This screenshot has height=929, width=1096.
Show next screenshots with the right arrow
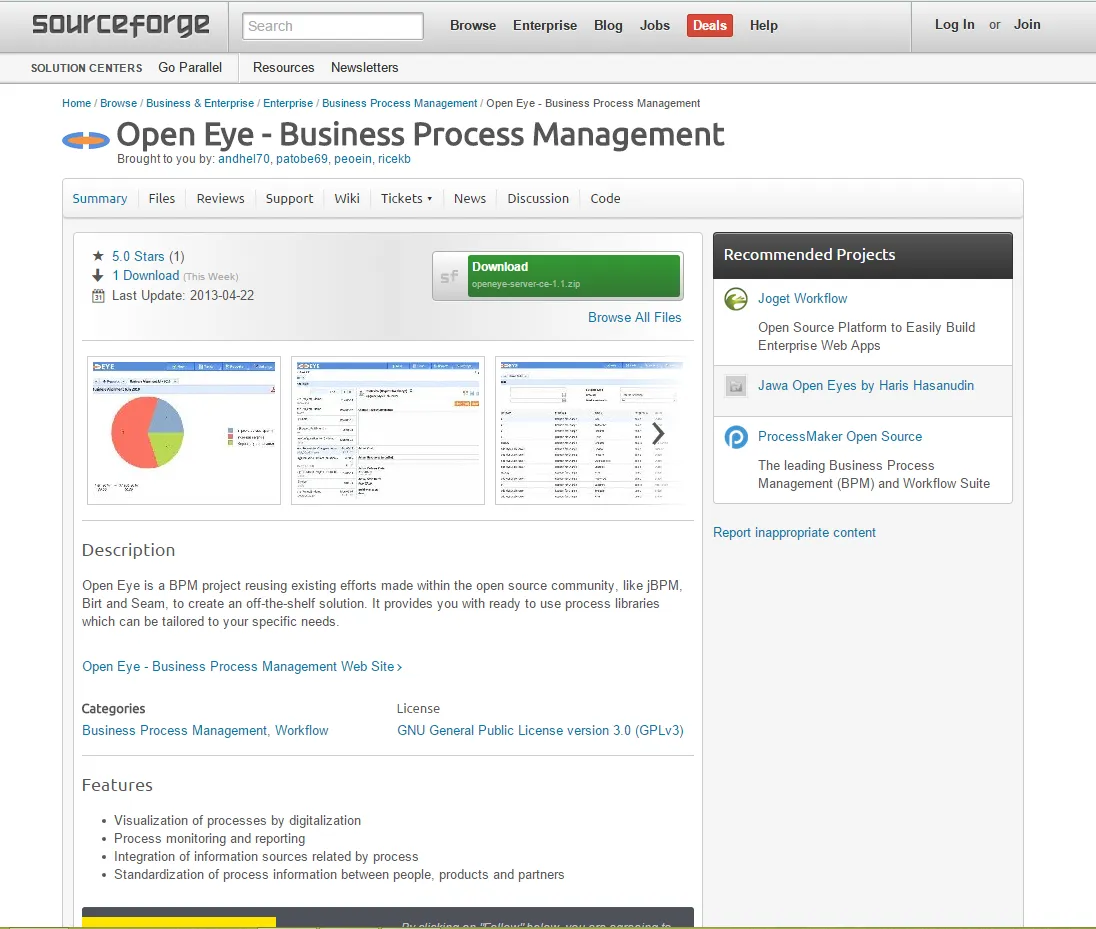click(658, 433)
